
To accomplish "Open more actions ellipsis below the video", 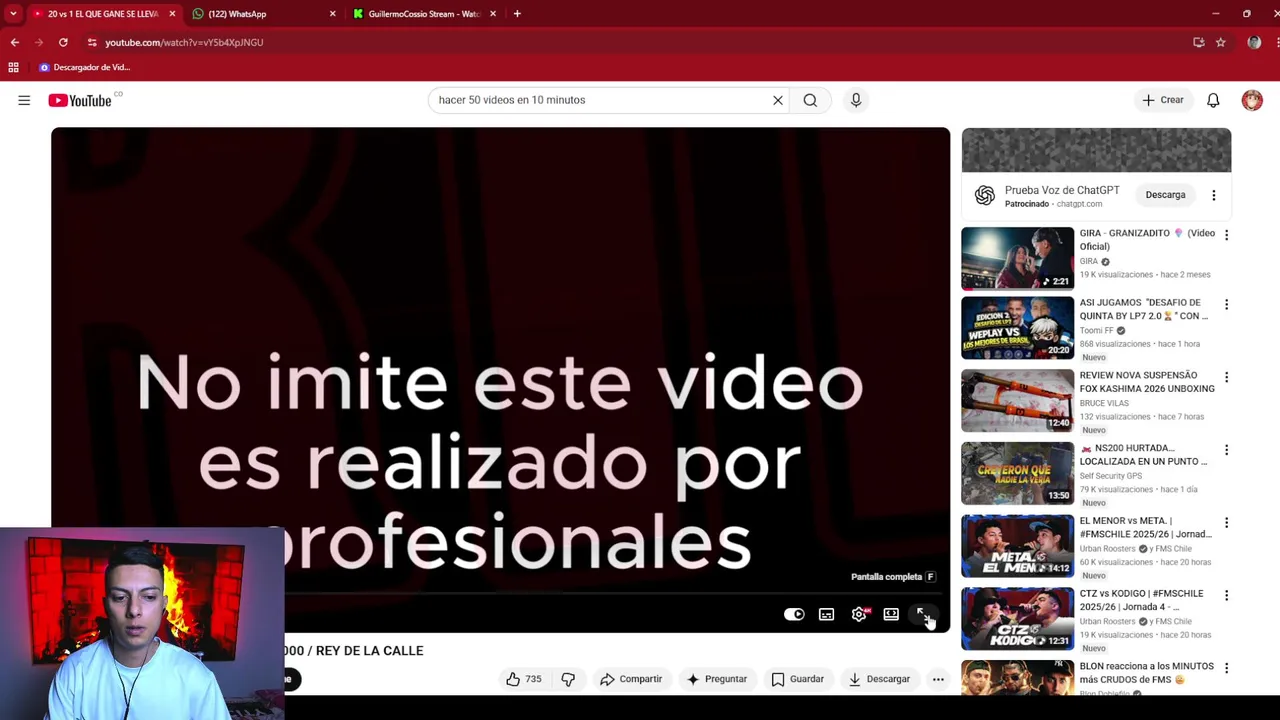I will click(938, 679).
